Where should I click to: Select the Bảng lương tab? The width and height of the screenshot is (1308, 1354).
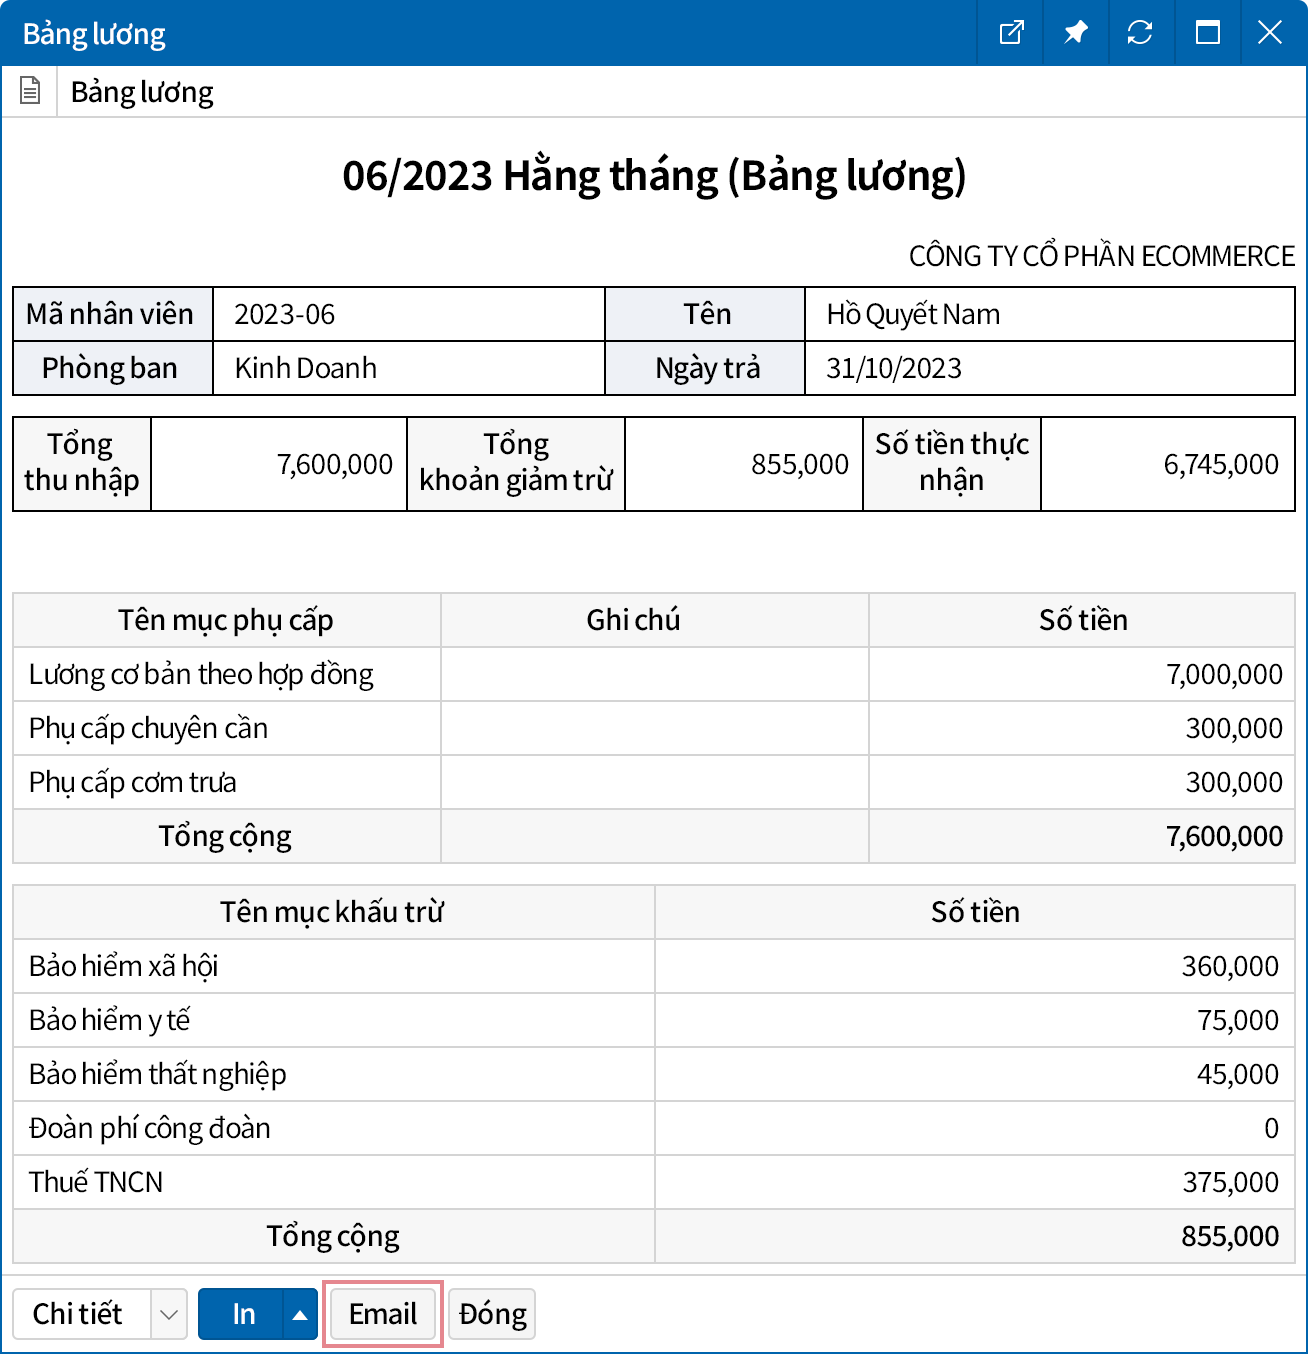pos(142,92)
